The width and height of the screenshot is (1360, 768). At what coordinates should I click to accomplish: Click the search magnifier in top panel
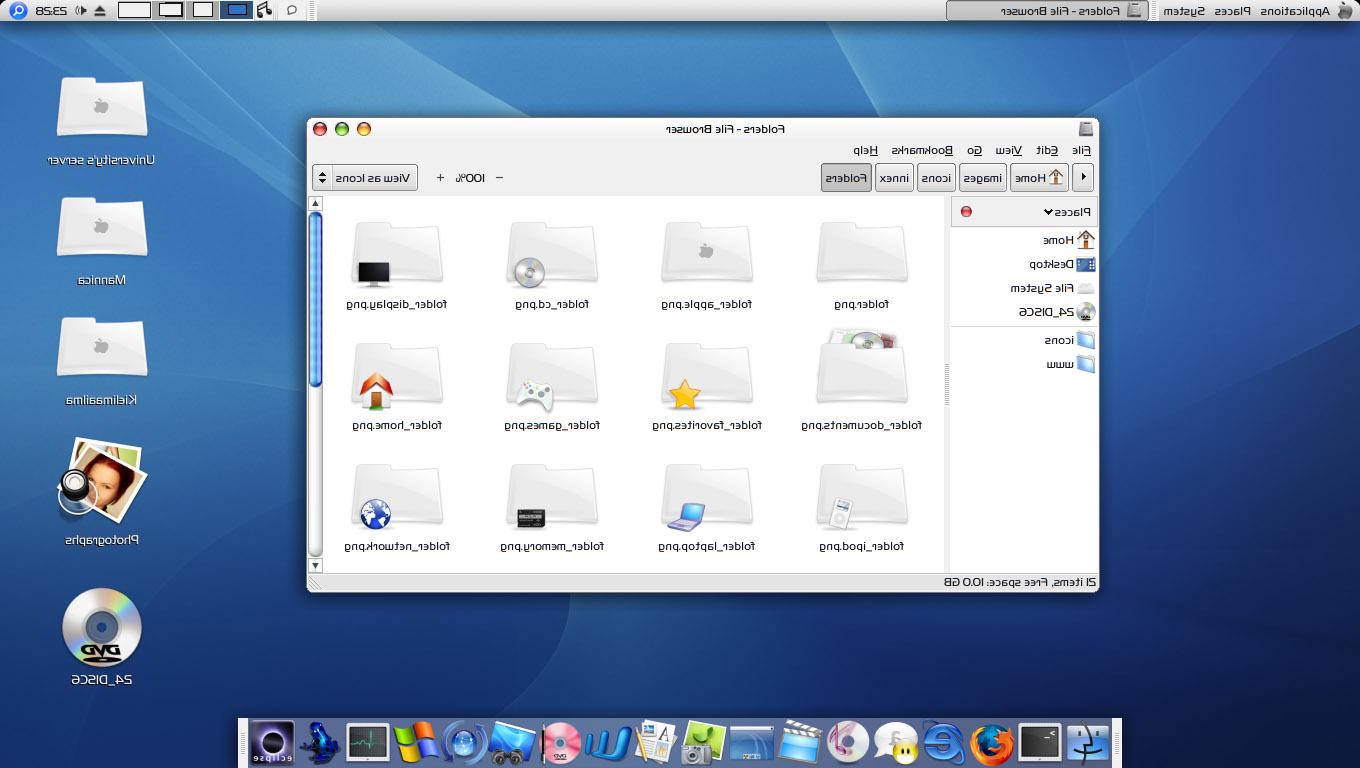coord(18,11)
